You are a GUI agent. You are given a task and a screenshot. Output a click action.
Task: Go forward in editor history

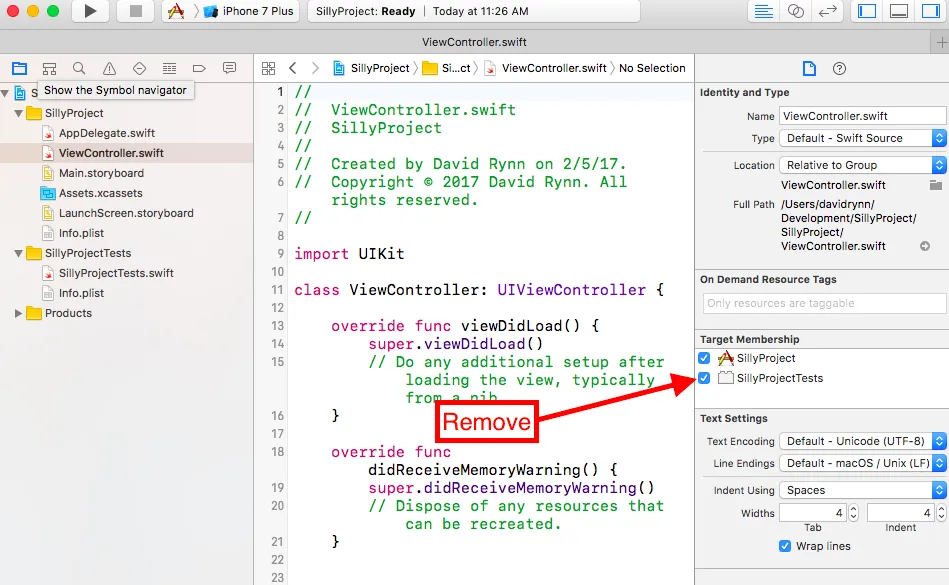click(315, 68)
